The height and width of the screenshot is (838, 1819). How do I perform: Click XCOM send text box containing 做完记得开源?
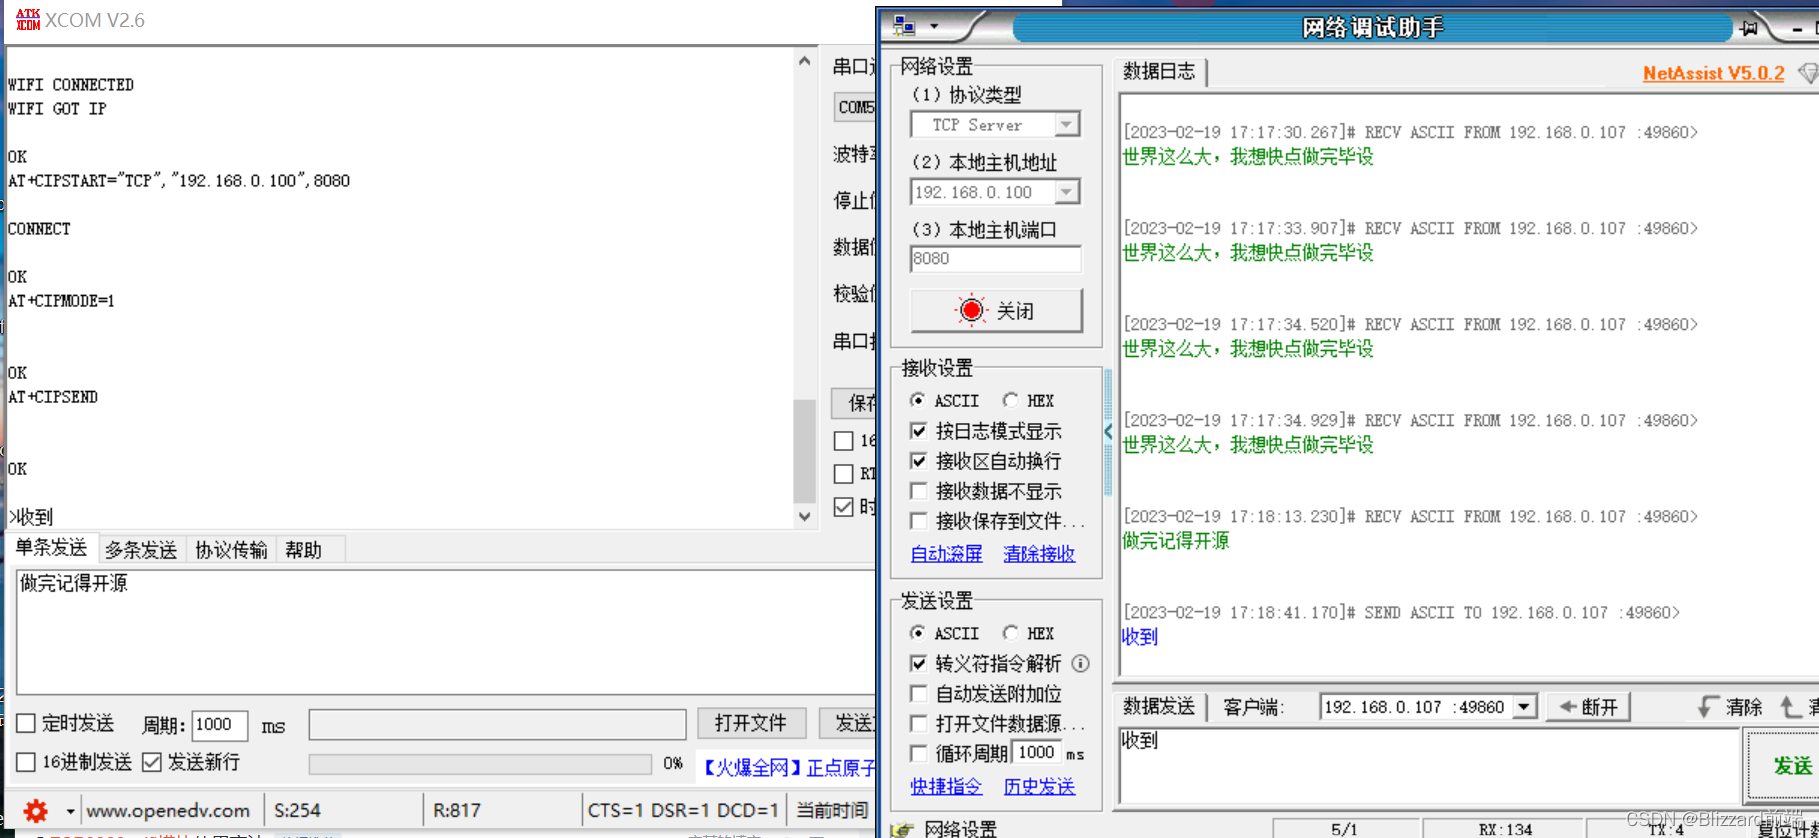click(x=445, y=632)
